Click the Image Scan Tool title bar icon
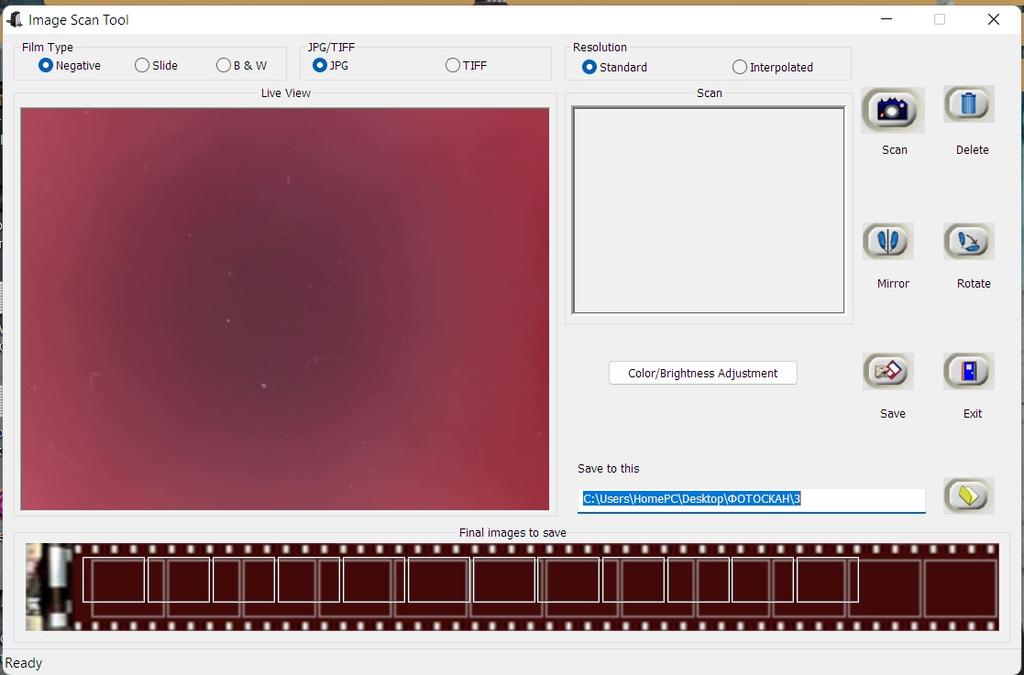The height and width of the screenshot is (675, 1024). coord(14,19)
